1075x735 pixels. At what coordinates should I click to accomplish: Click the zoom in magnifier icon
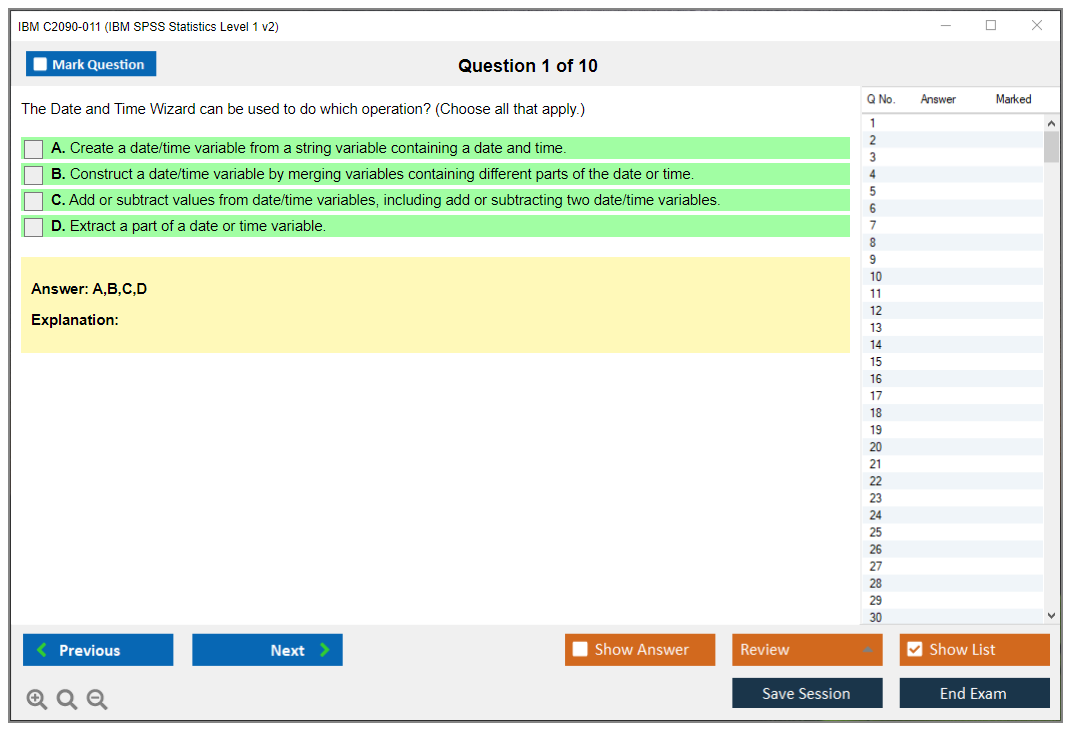click(36, 700)
